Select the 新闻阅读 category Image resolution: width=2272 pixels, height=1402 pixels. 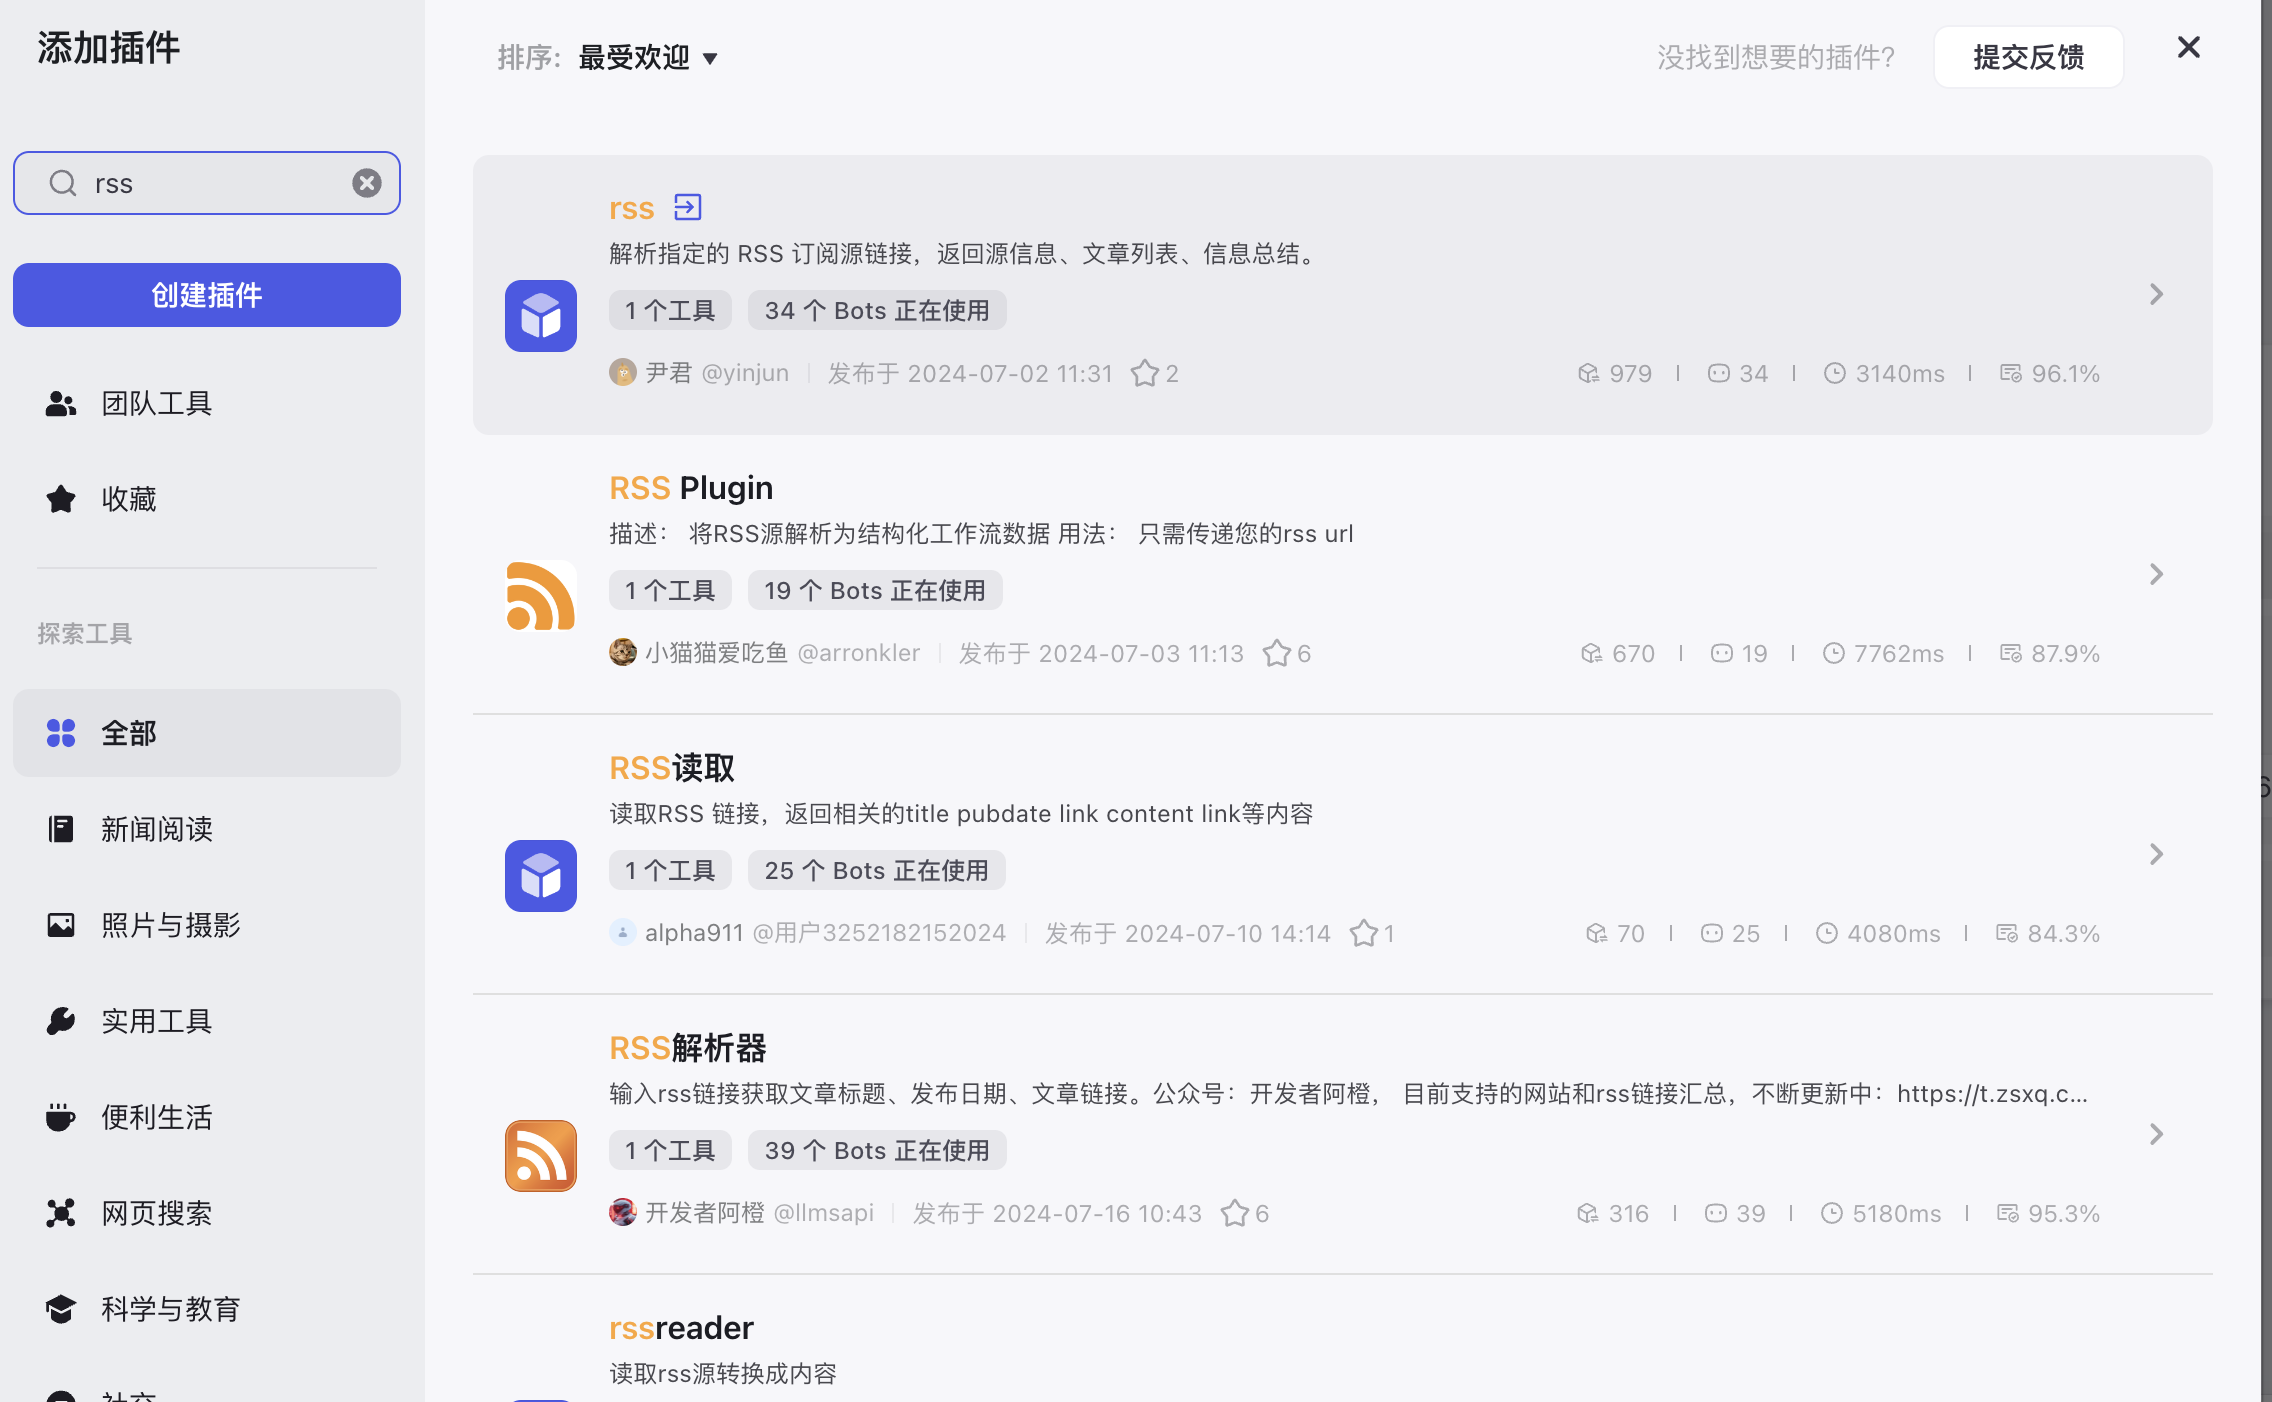click(x=156, y=829)
